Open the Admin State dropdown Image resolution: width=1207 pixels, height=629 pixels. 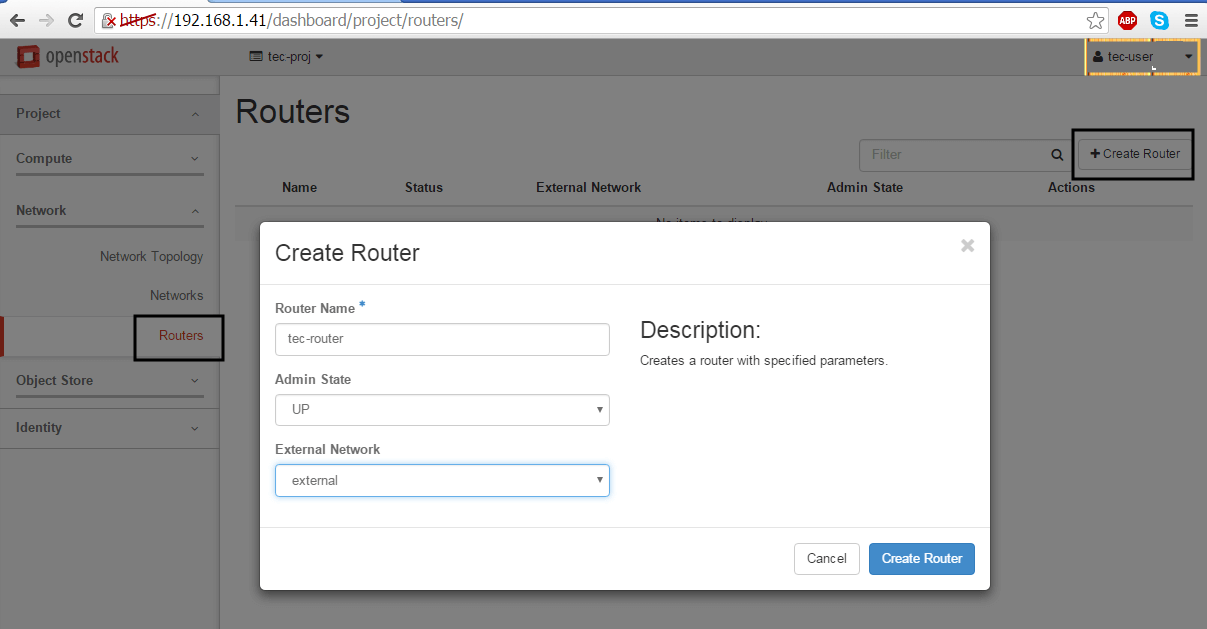point(442,410)
